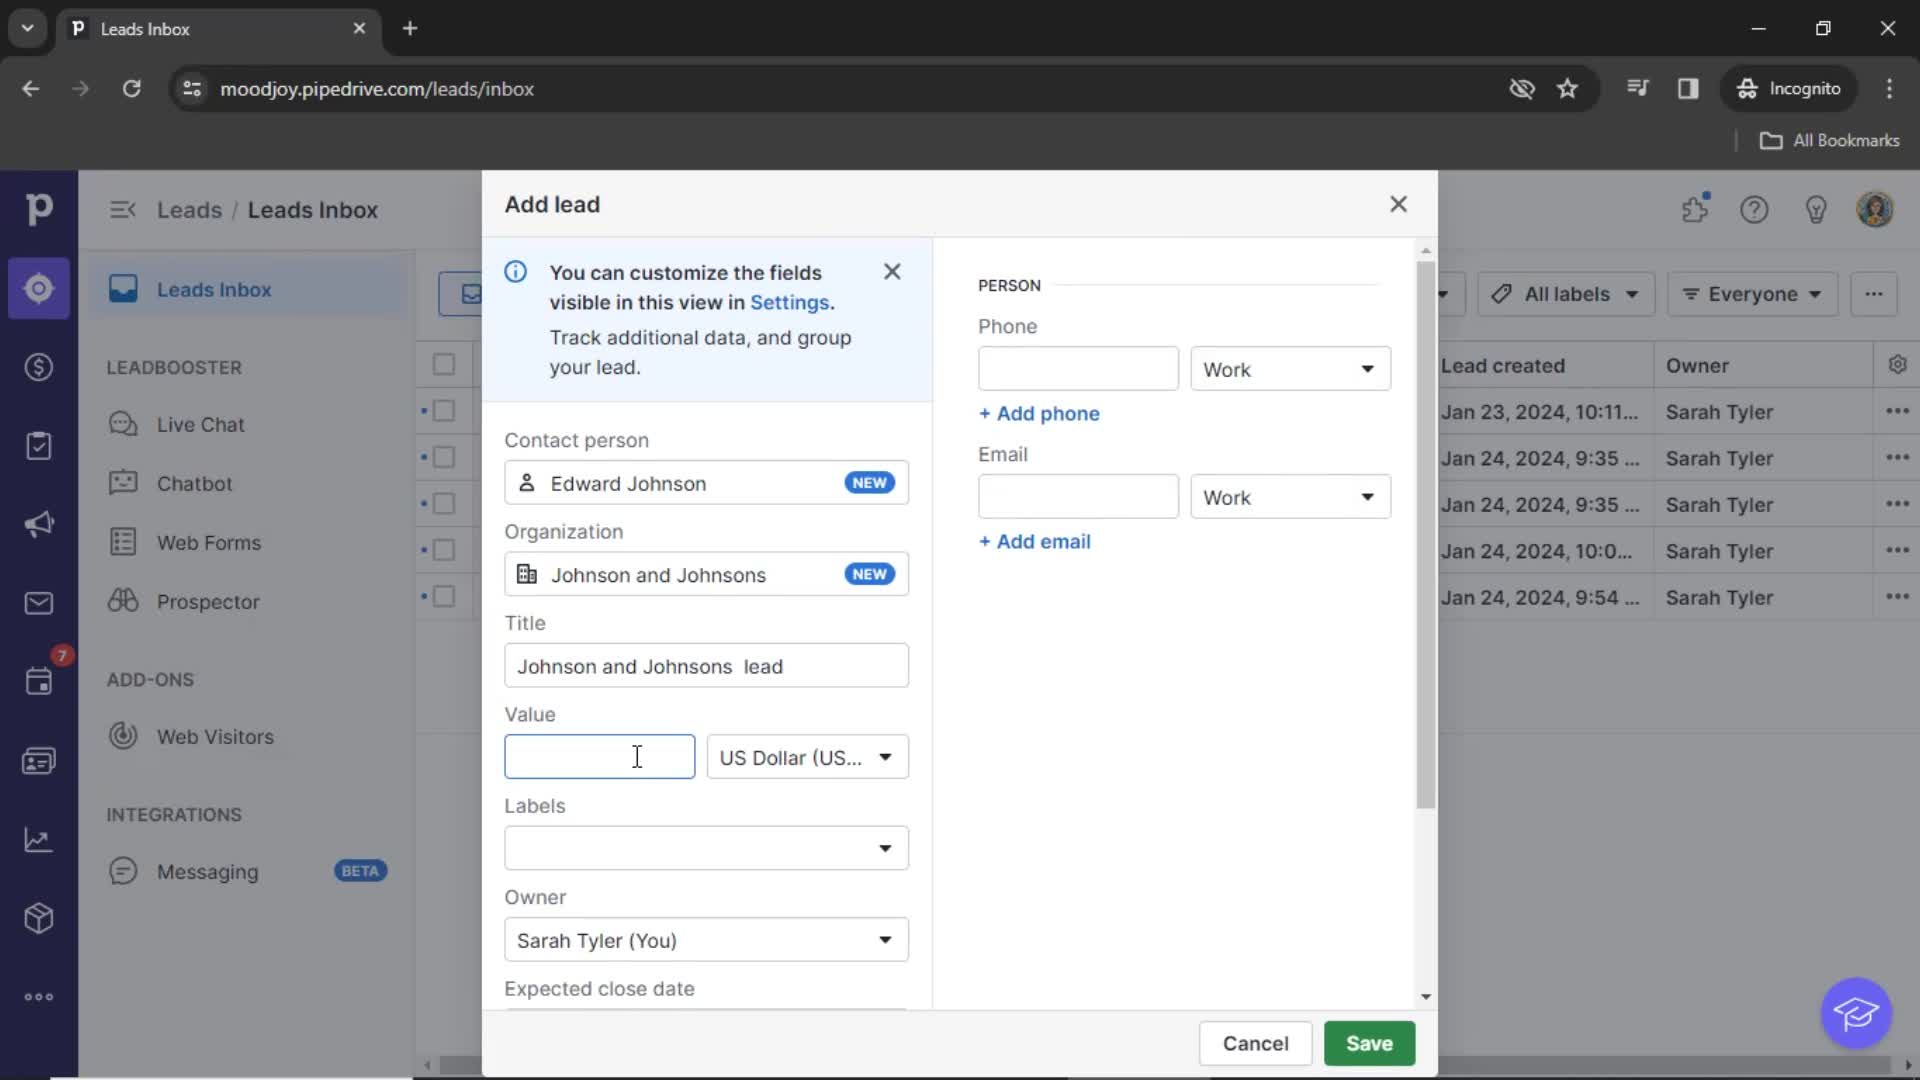
Task: Click Leads Inbox breadcrumb tab
Action: pos(313,210)
